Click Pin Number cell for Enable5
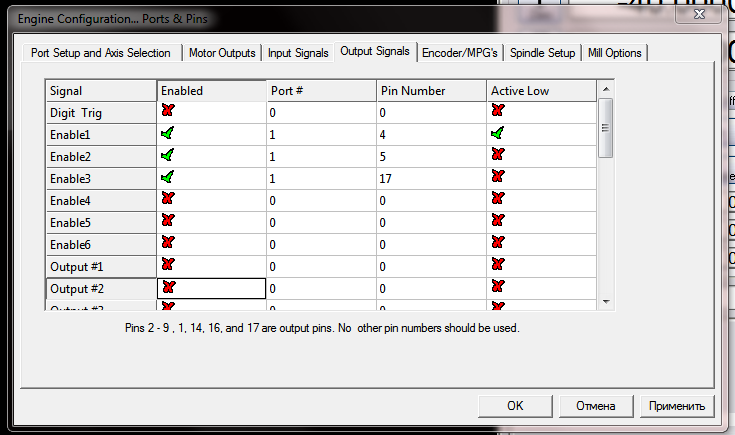 (431, 223)
